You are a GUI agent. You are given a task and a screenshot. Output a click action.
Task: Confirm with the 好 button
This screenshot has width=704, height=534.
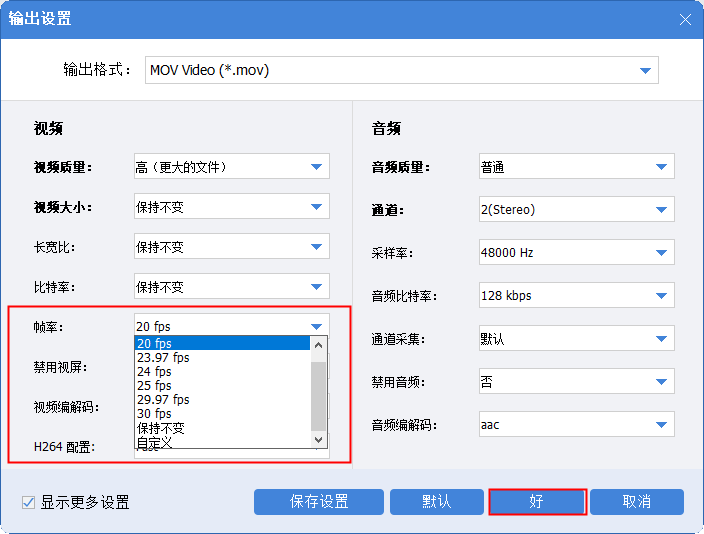pos(537,502)
